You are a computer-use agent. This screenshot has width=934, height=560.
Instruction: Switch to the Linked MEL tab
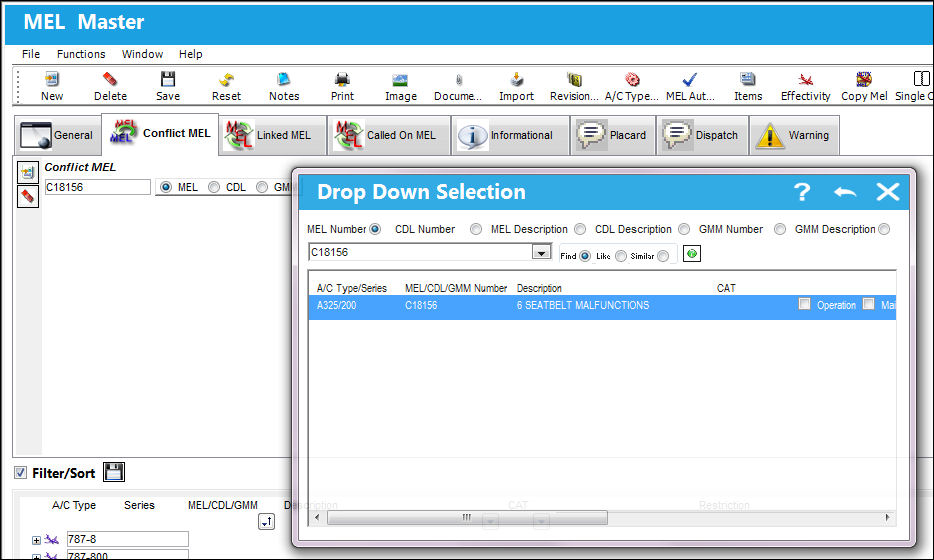272,135
